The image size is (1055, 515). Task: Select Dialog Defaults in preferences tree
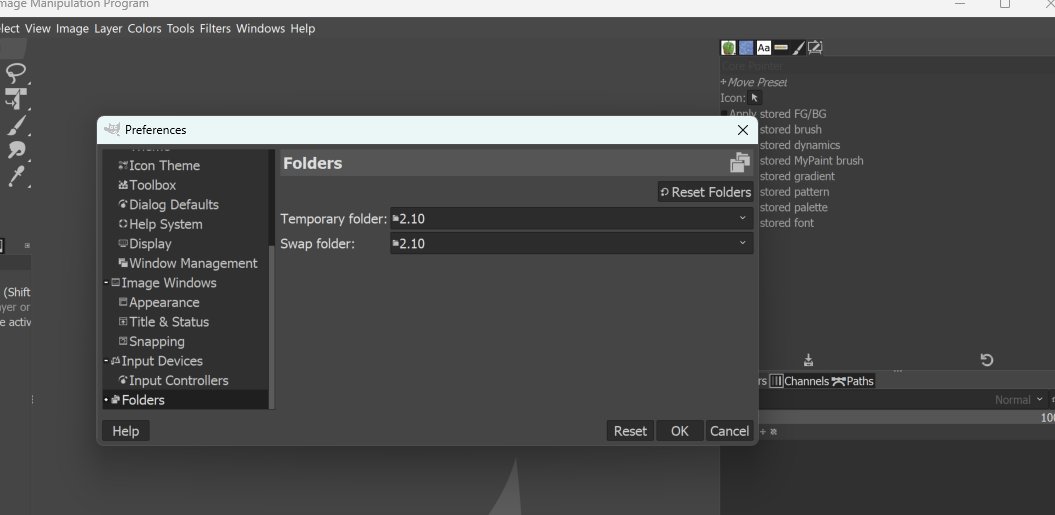(174, 205)
